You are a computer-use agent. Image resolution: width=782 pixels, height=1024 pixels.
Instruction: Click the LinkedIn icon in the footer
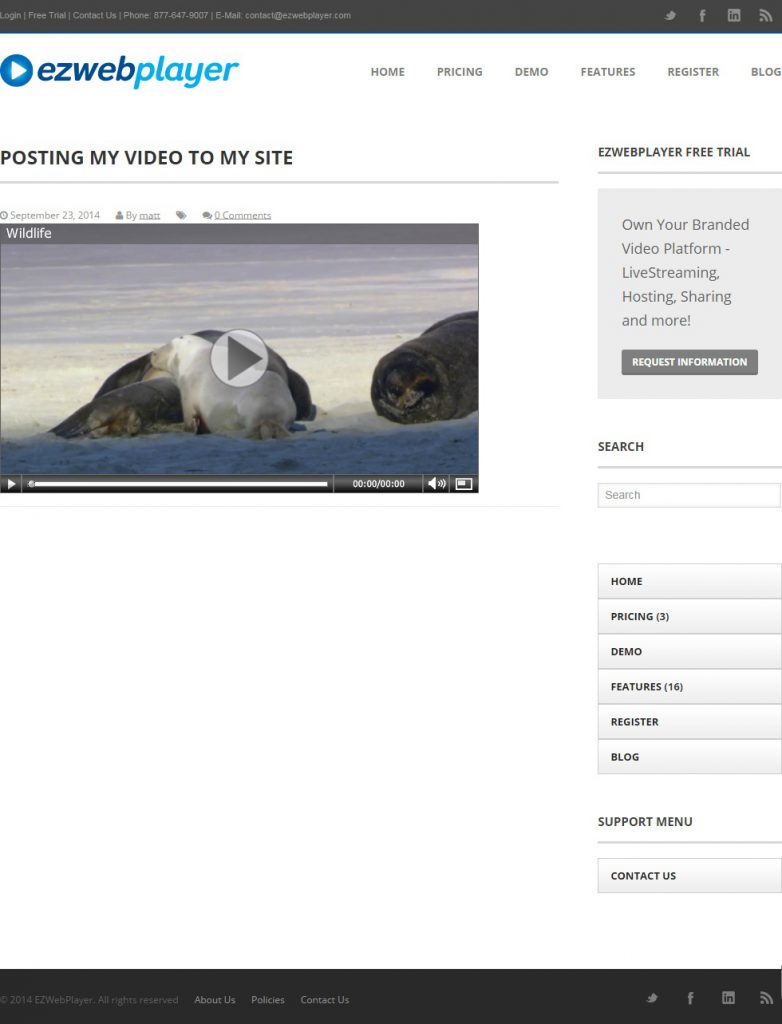coord(728,998)
